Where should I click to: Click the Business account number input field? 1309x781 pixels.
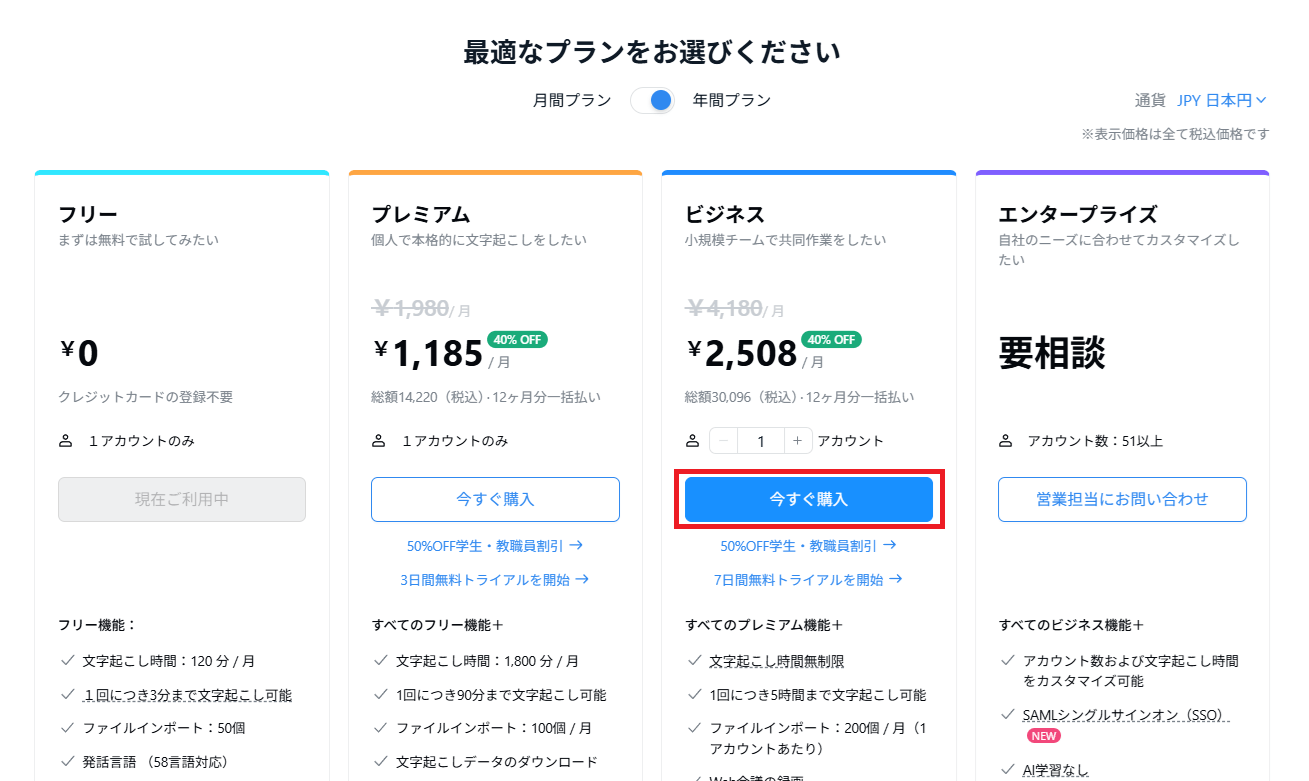click(761, 441)
